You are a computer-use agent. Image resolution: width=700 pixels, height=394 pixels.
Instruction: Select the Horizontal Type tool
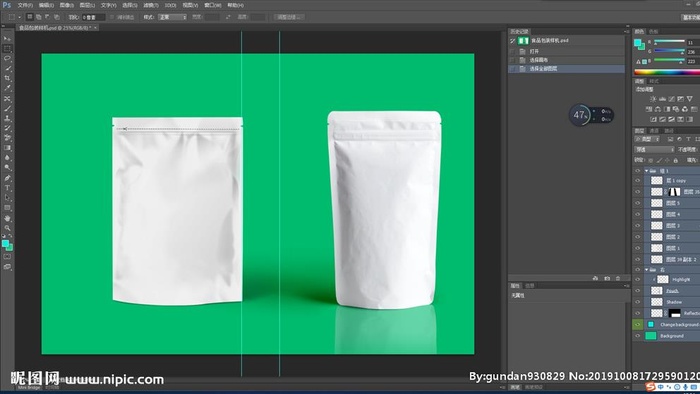tap(7, 188)
